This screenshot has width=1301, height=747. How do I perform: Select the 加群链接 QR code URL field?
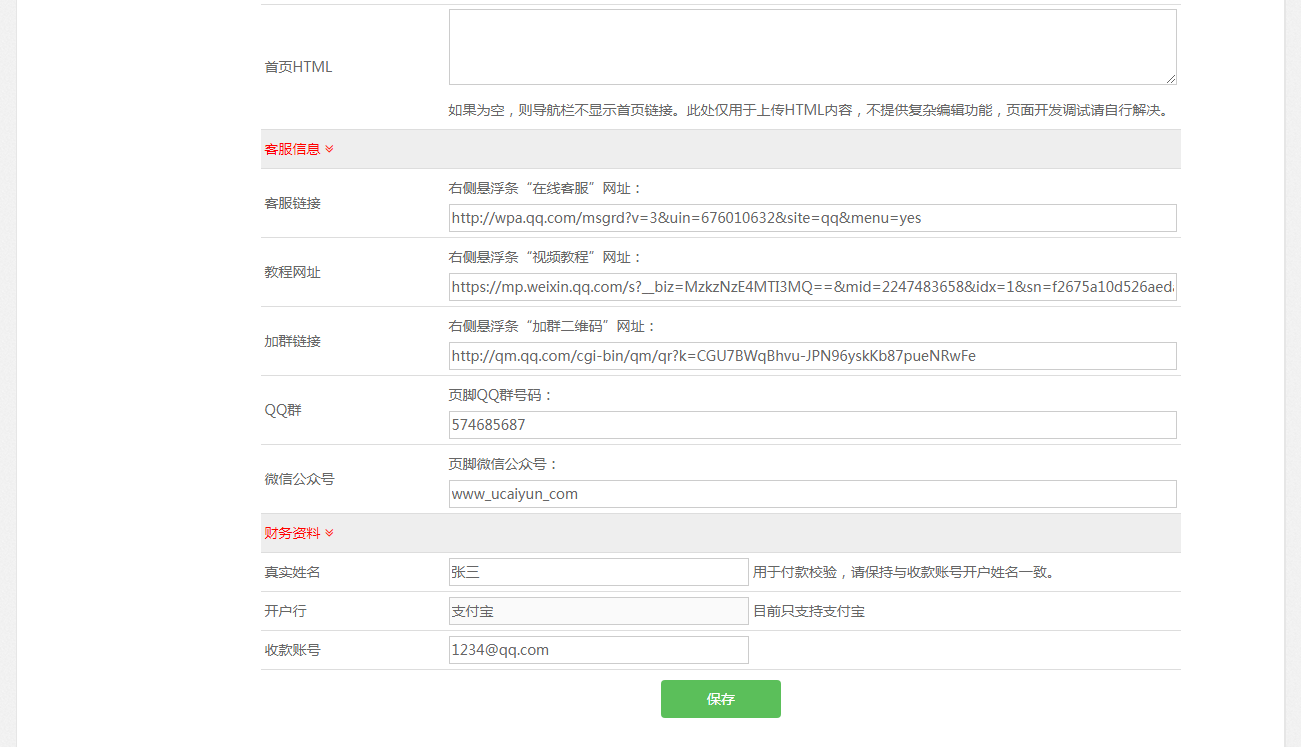(811, 356)
